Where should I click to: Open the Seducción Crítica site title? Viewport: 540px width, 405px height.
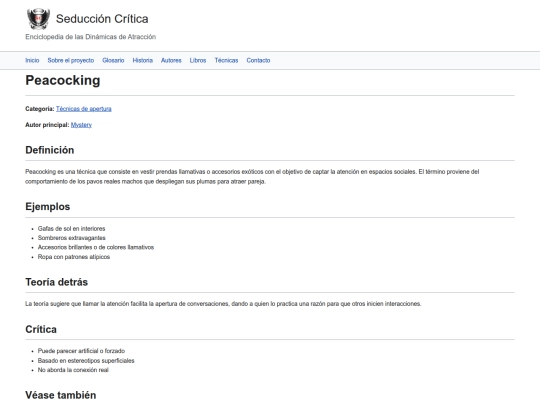pos(102,19)
